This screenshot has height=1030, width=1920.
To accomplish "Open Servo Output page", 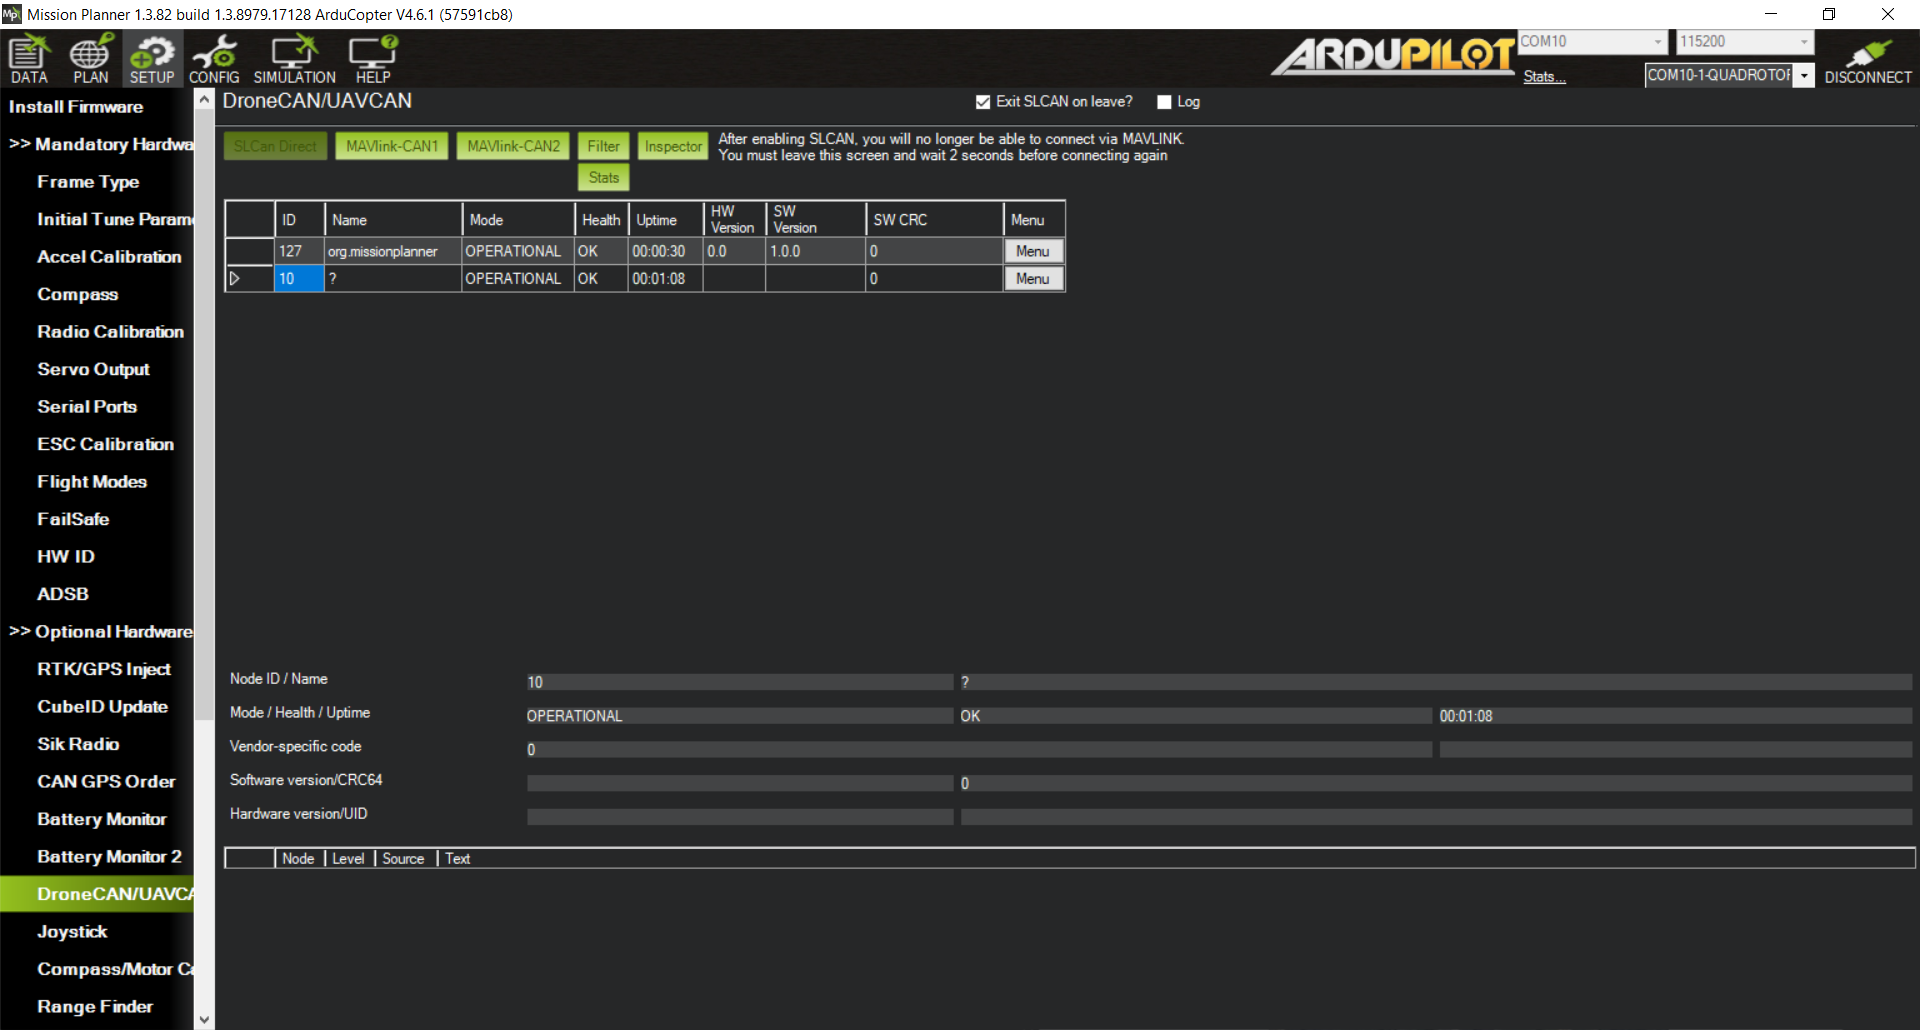I will [x=93, y=369].
